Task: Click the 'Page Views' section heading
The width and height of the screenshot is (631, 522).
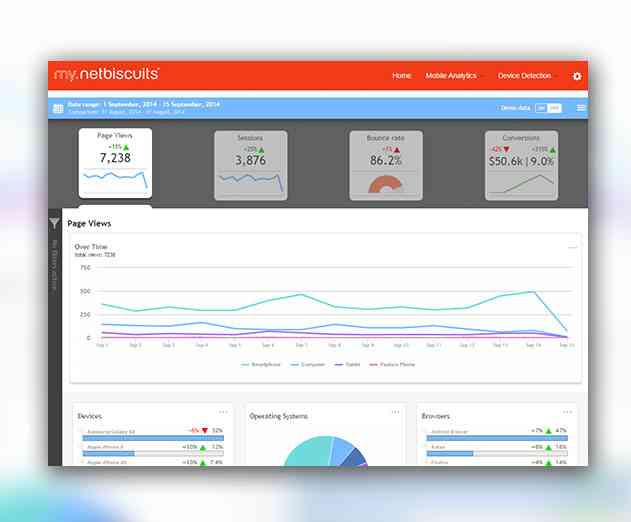Action: click(x=89, y=224)
